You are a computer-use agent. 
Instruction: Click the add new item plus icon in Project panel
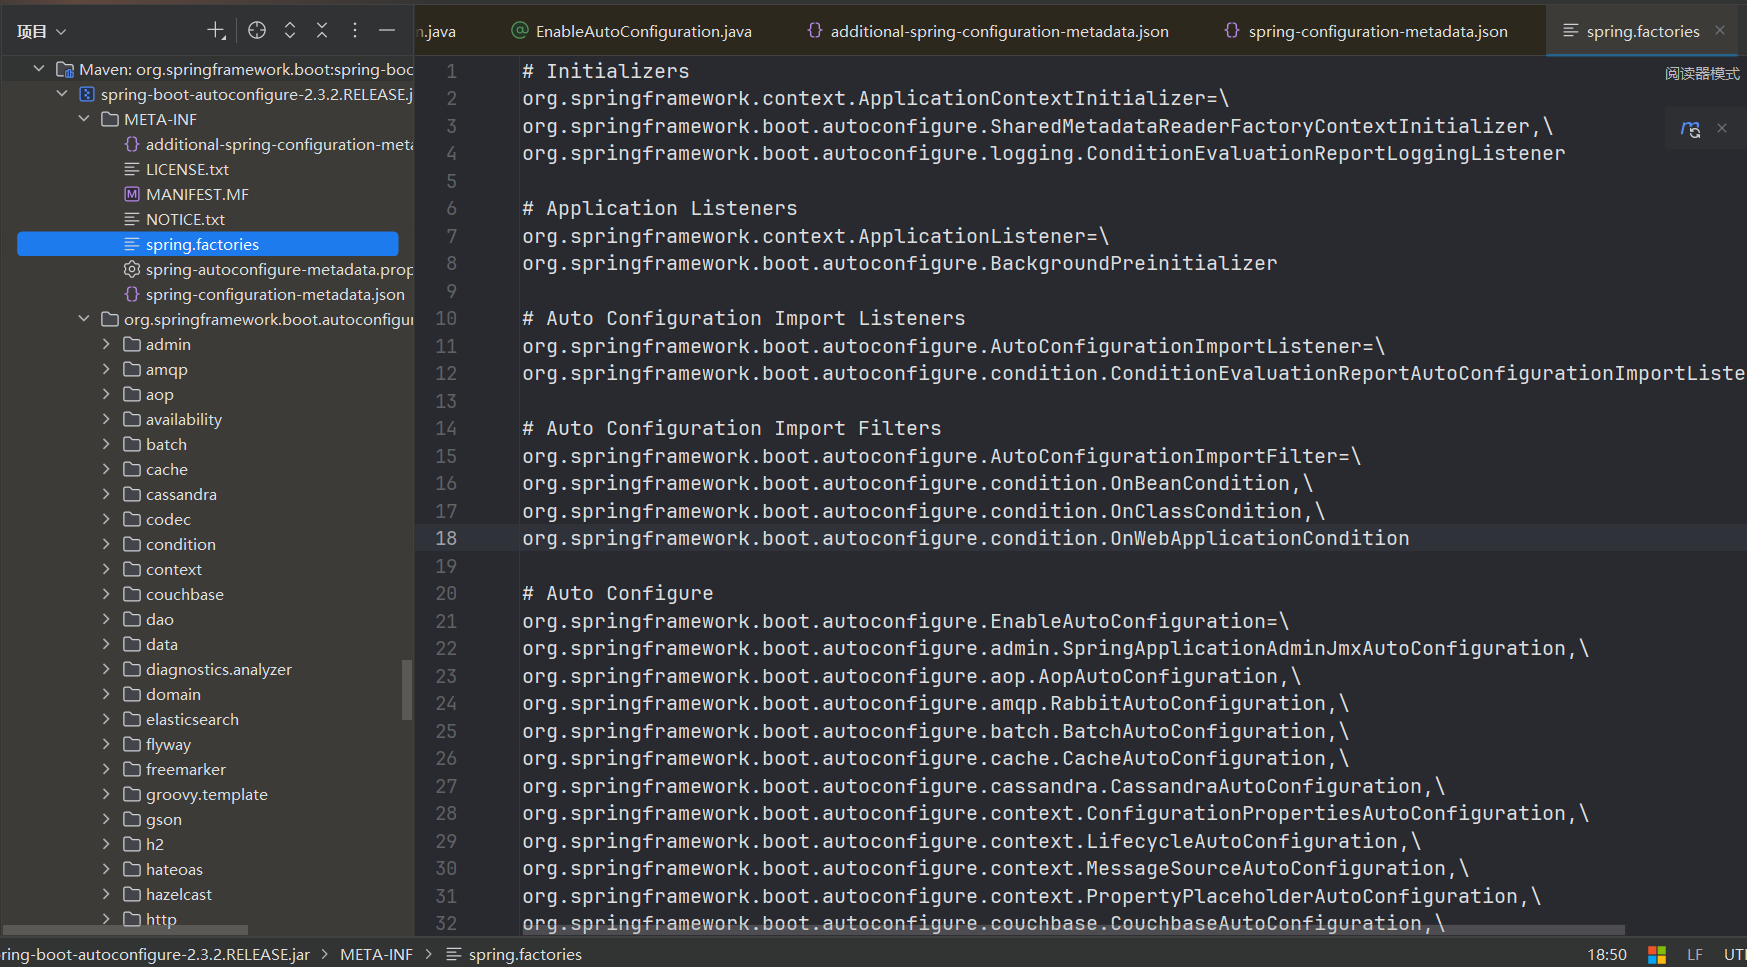(216, 31)
